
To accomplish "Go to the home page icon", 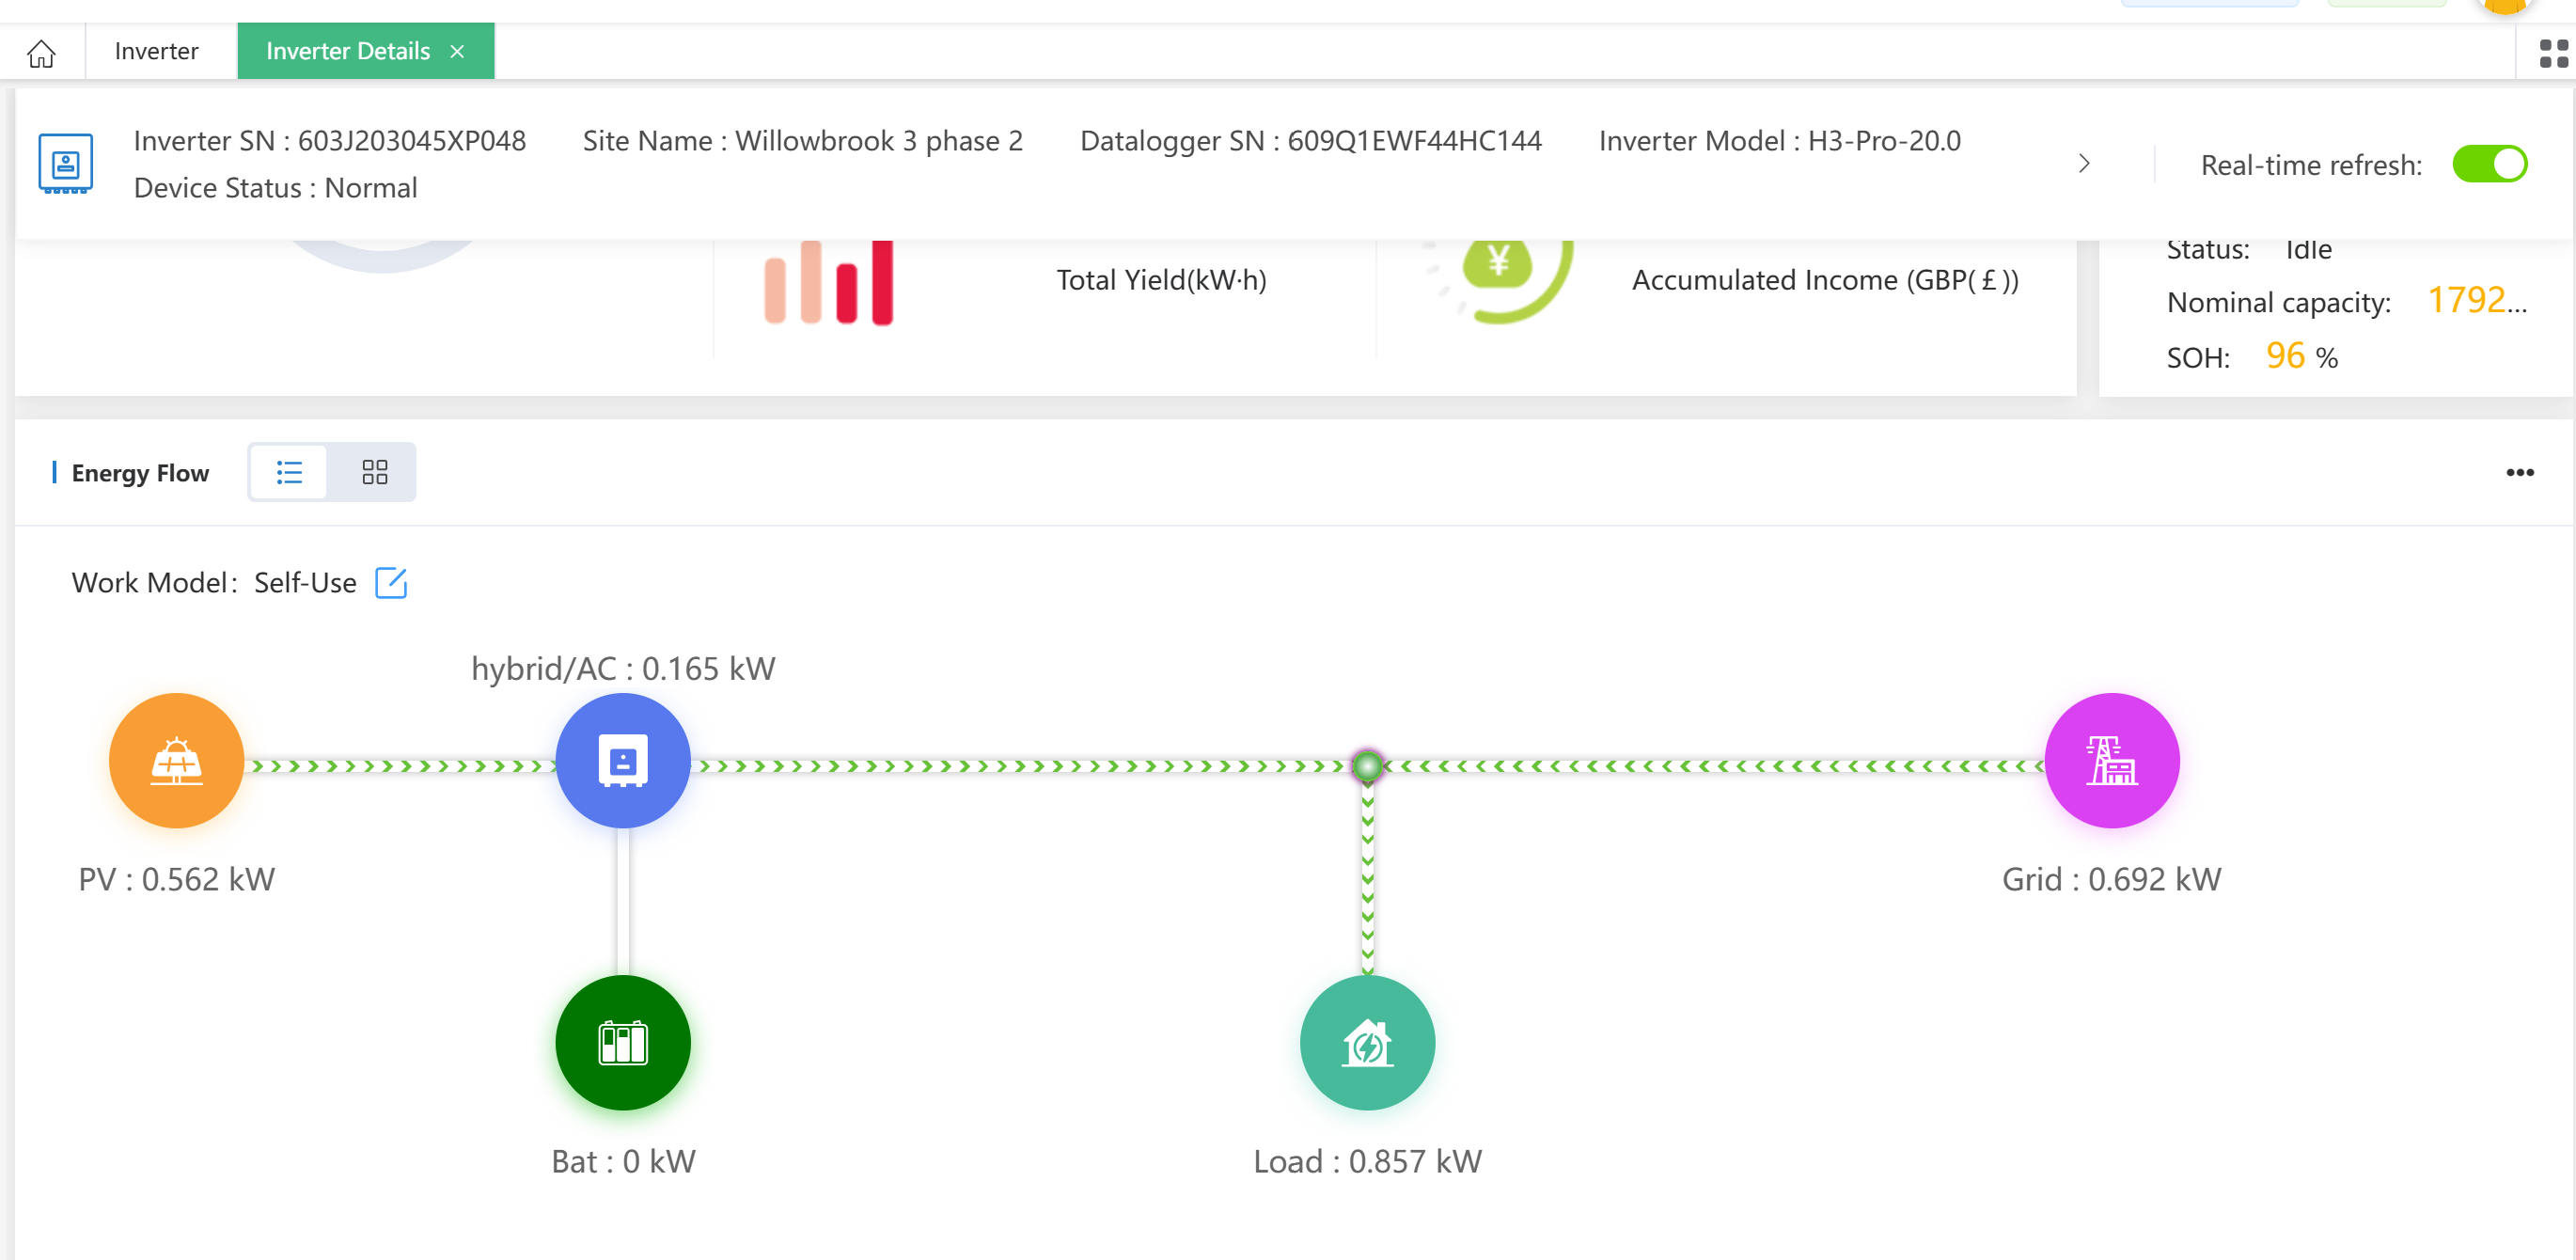I will (41, 52).
